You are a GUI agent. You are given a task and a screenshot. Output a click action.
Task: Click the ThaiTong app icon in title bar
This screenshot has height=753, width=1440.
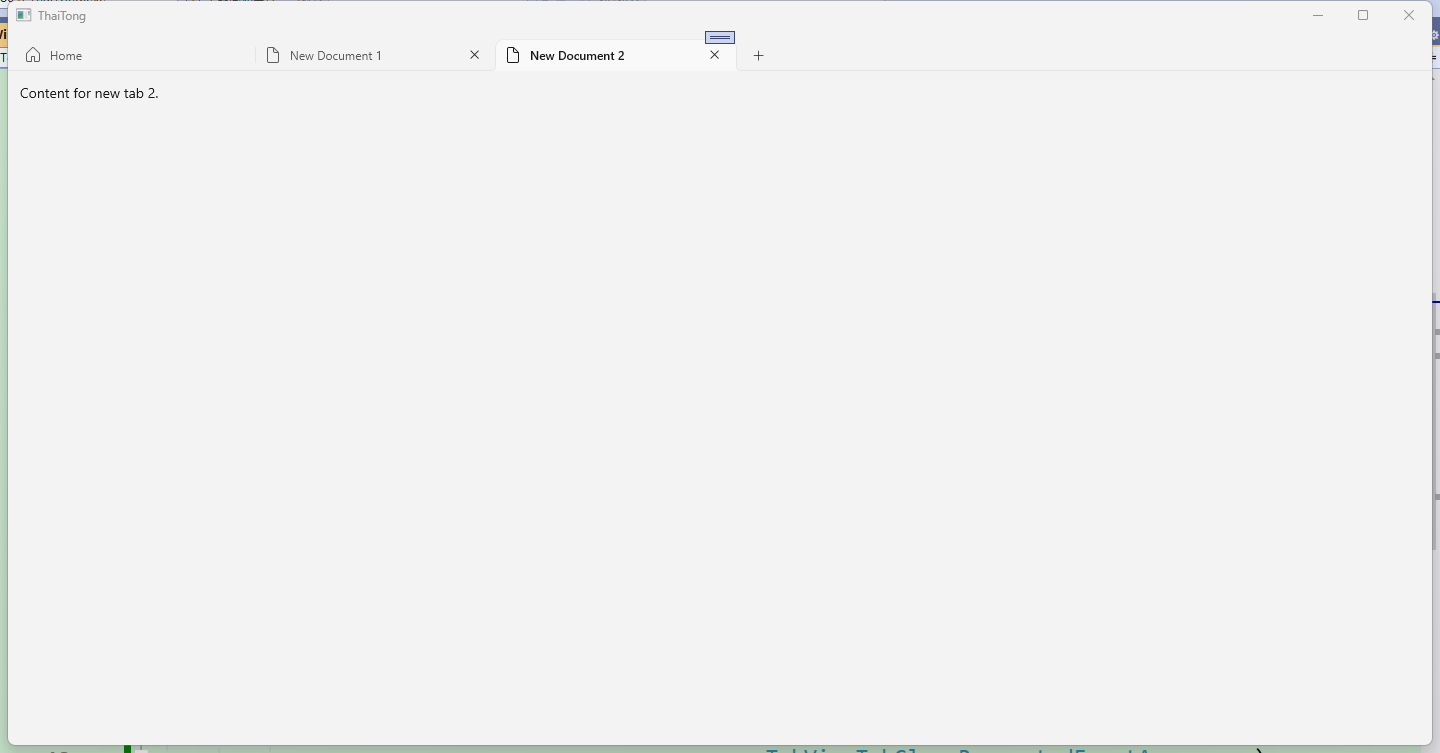(24, 15)
